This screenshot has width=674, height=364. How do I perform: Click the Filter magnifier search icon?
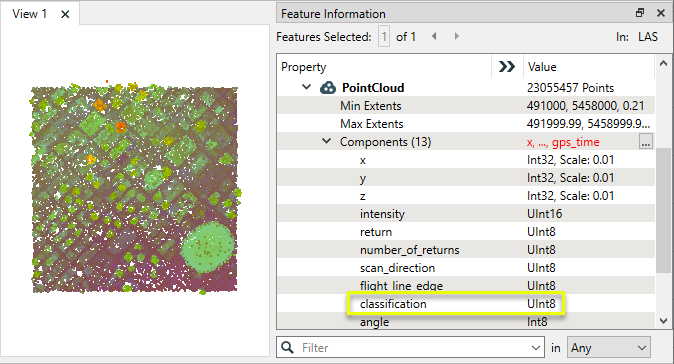(x=288, y=347)
